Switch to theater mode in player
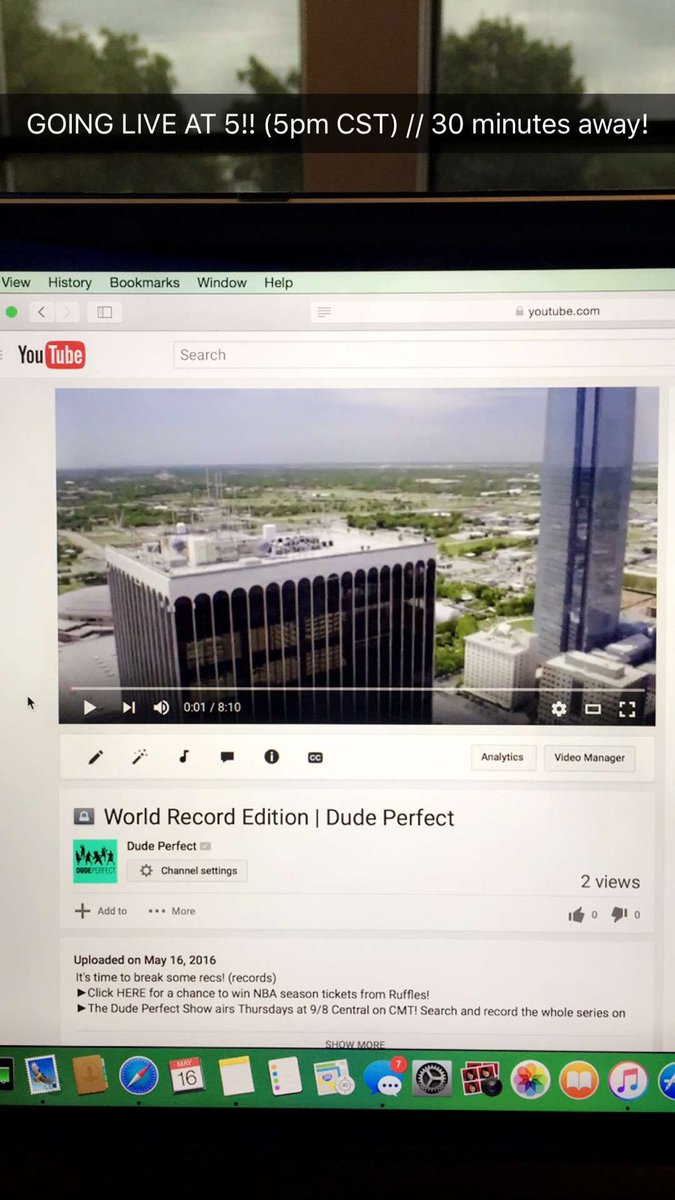The width and height of the screenshot is (675, 1200). coord(593,709)
